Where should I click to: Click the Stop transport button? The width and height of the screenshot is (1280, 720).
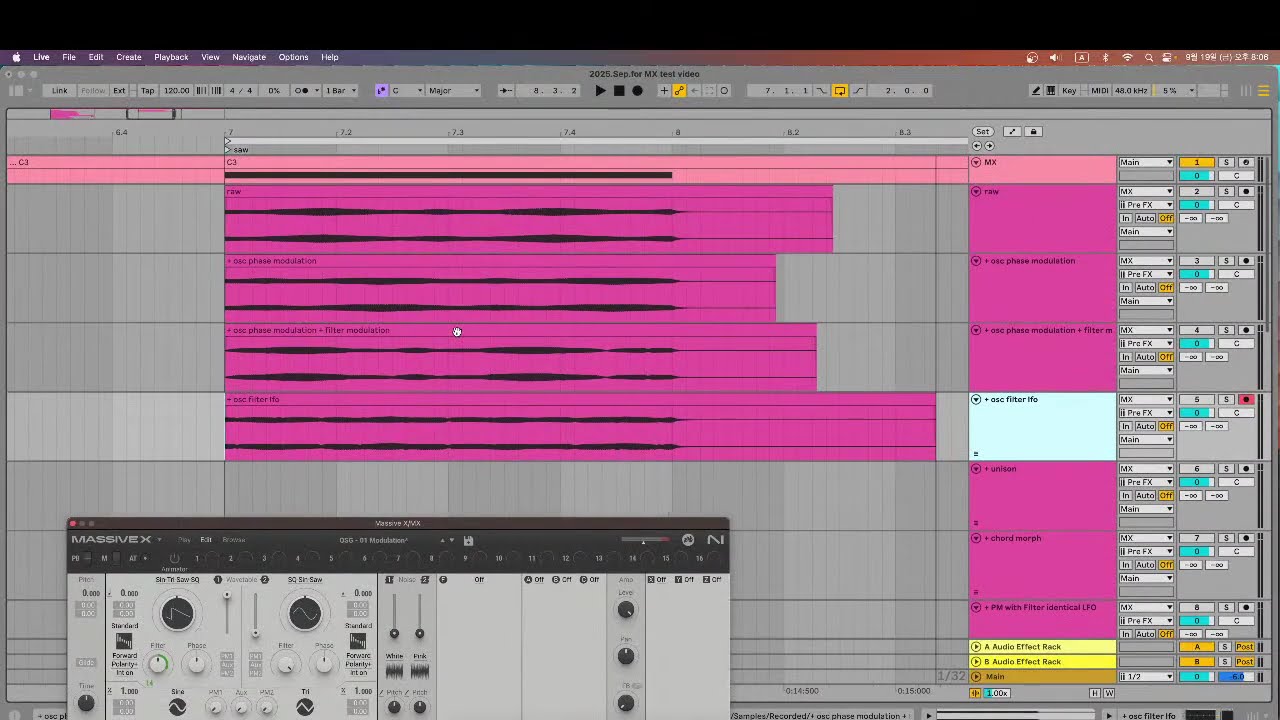click(x=619, y=91)
